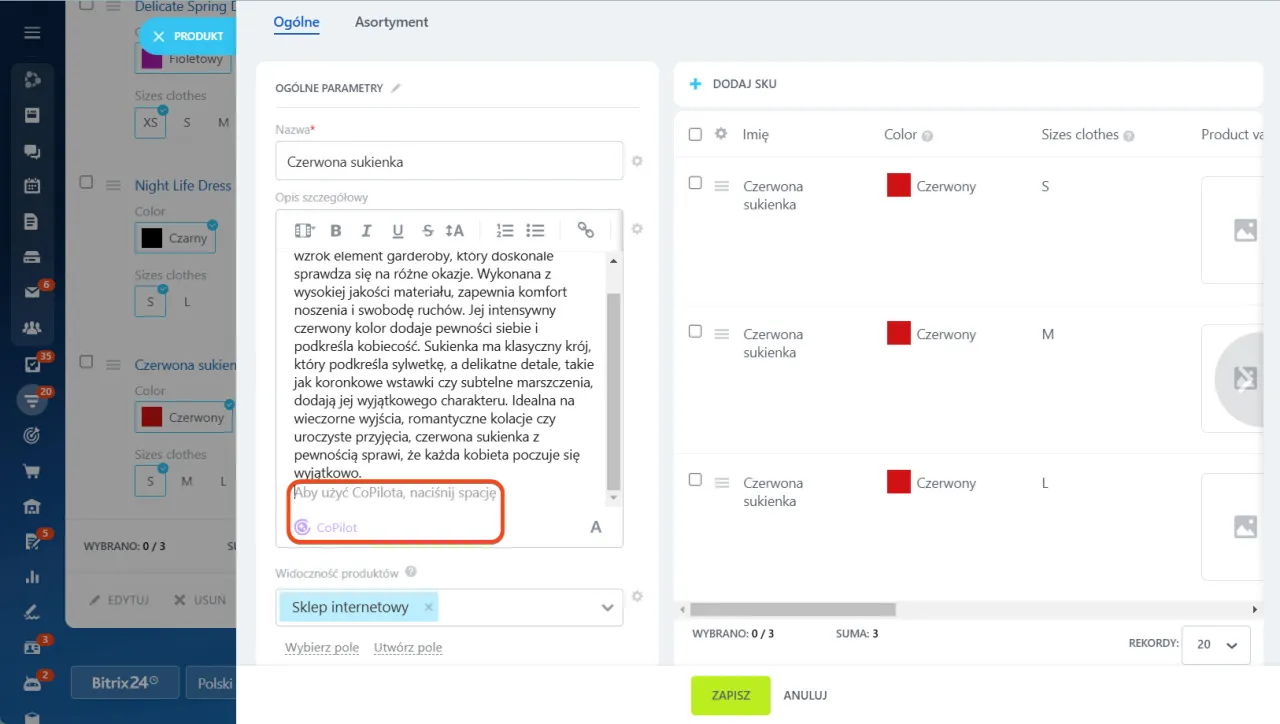Open the SKU grid settings gear
The width and height of the screenshot is (1280, 724).
(720, 134)
